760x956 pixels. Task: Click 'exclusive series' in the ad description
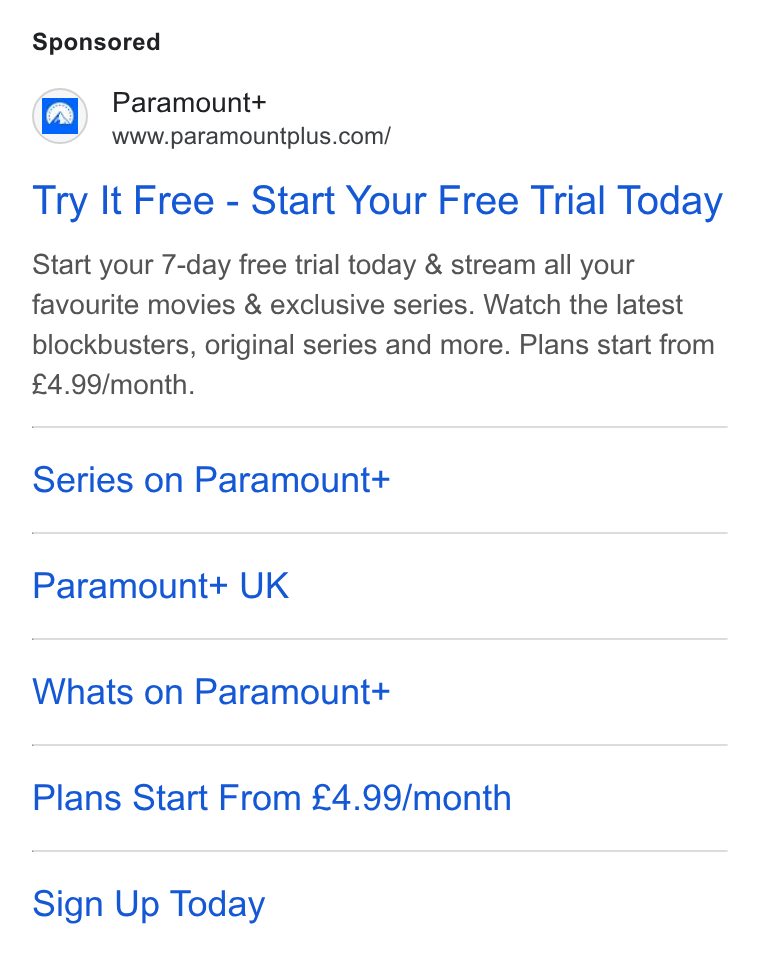(372, 305)
